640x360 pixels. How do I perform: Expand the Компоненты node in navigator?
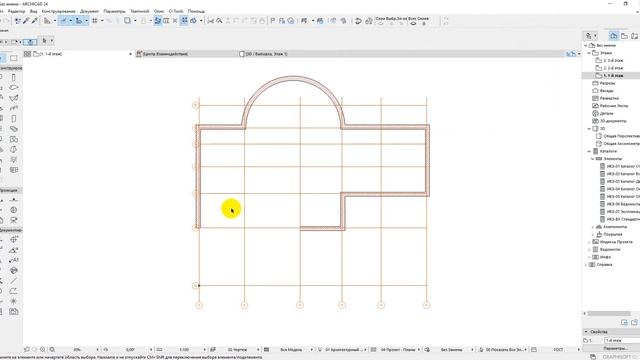click(593, 227)
